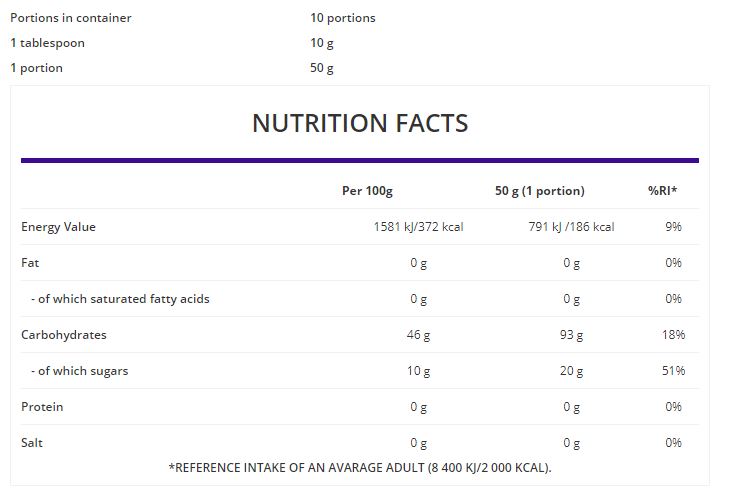Click the Carbohydrates row label
Image resolution: width=729 pixels, height=501 pixels.
[x=64, y=335]
